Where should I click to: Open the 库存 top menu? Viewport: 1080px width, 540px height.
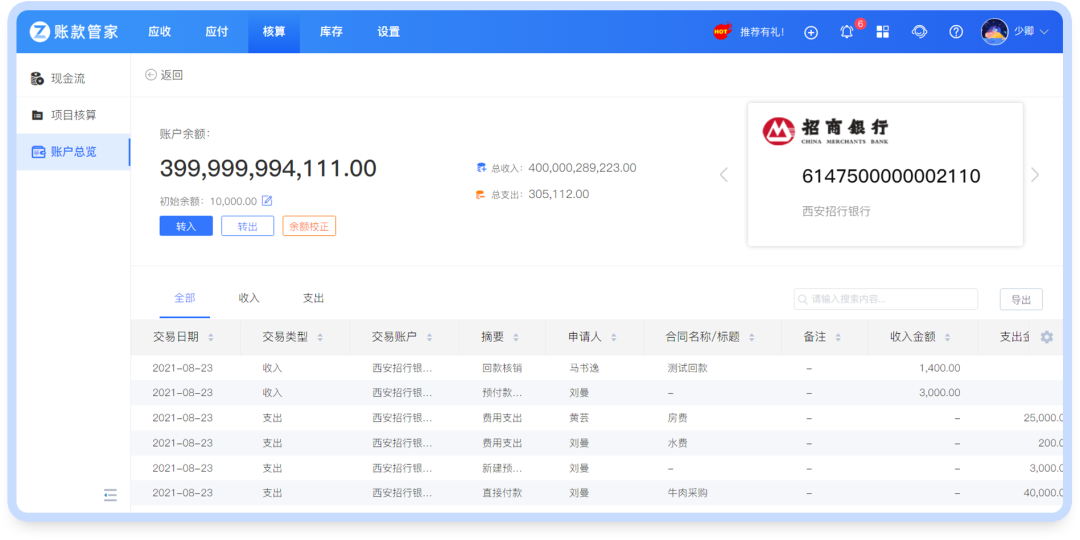coord(331,32)
